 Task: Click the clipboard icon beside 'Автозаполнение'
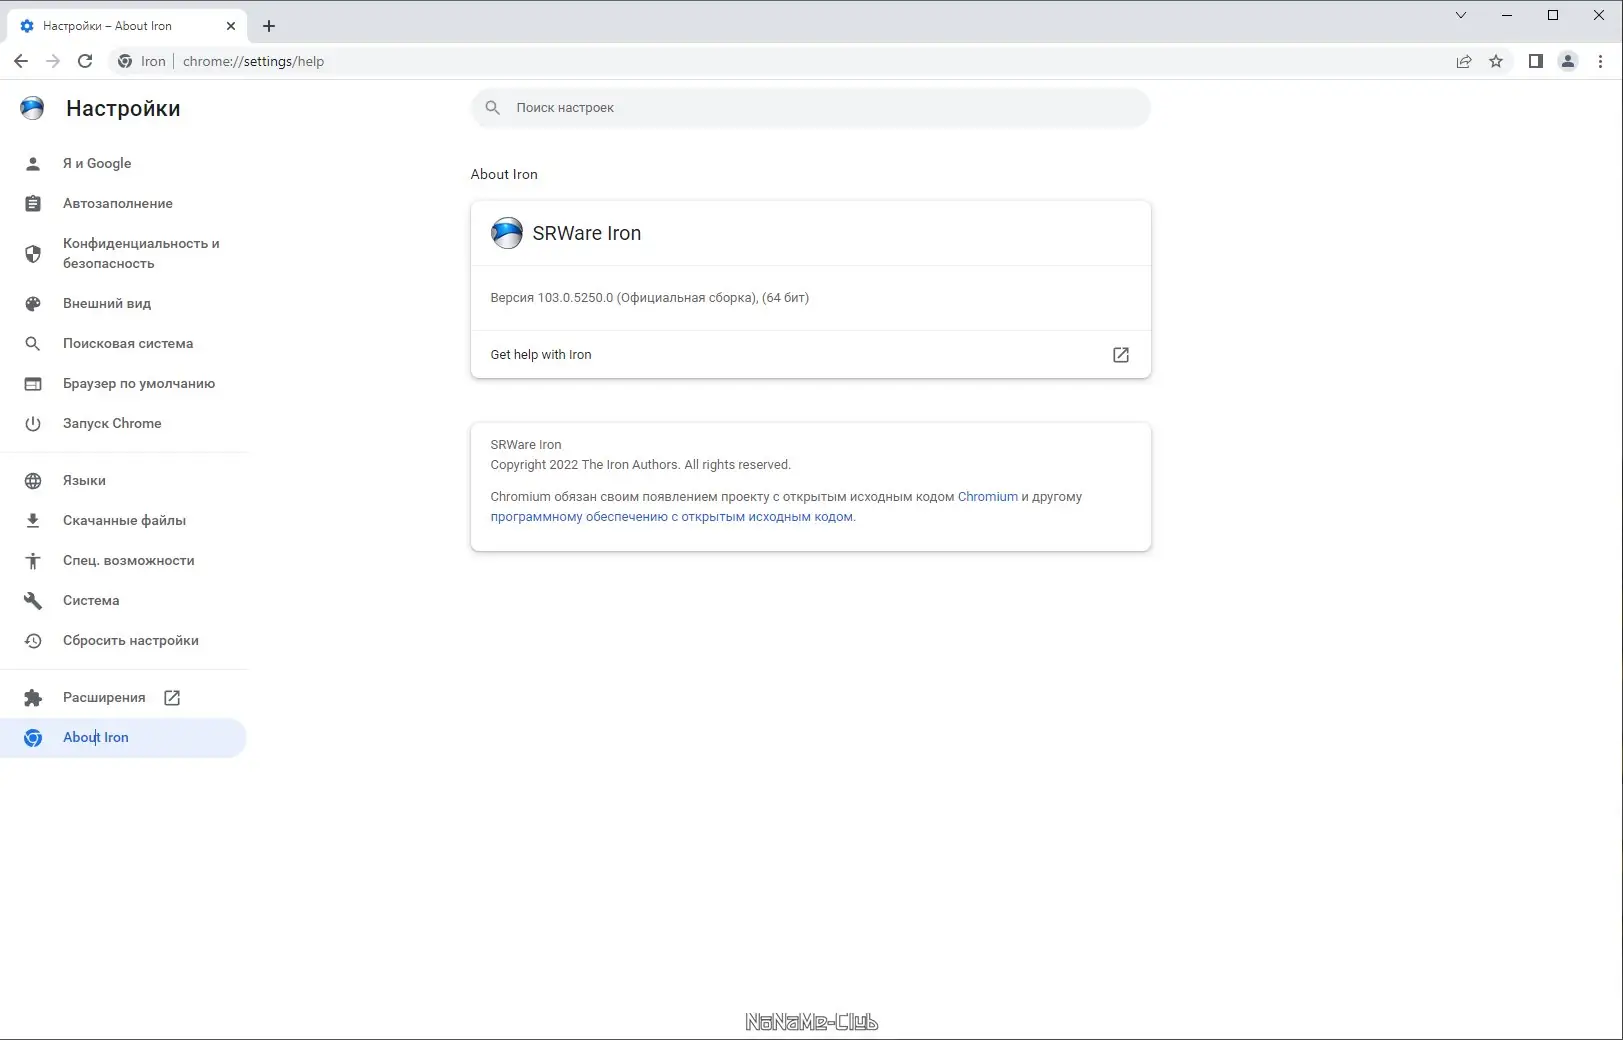[x=33, y=203]
